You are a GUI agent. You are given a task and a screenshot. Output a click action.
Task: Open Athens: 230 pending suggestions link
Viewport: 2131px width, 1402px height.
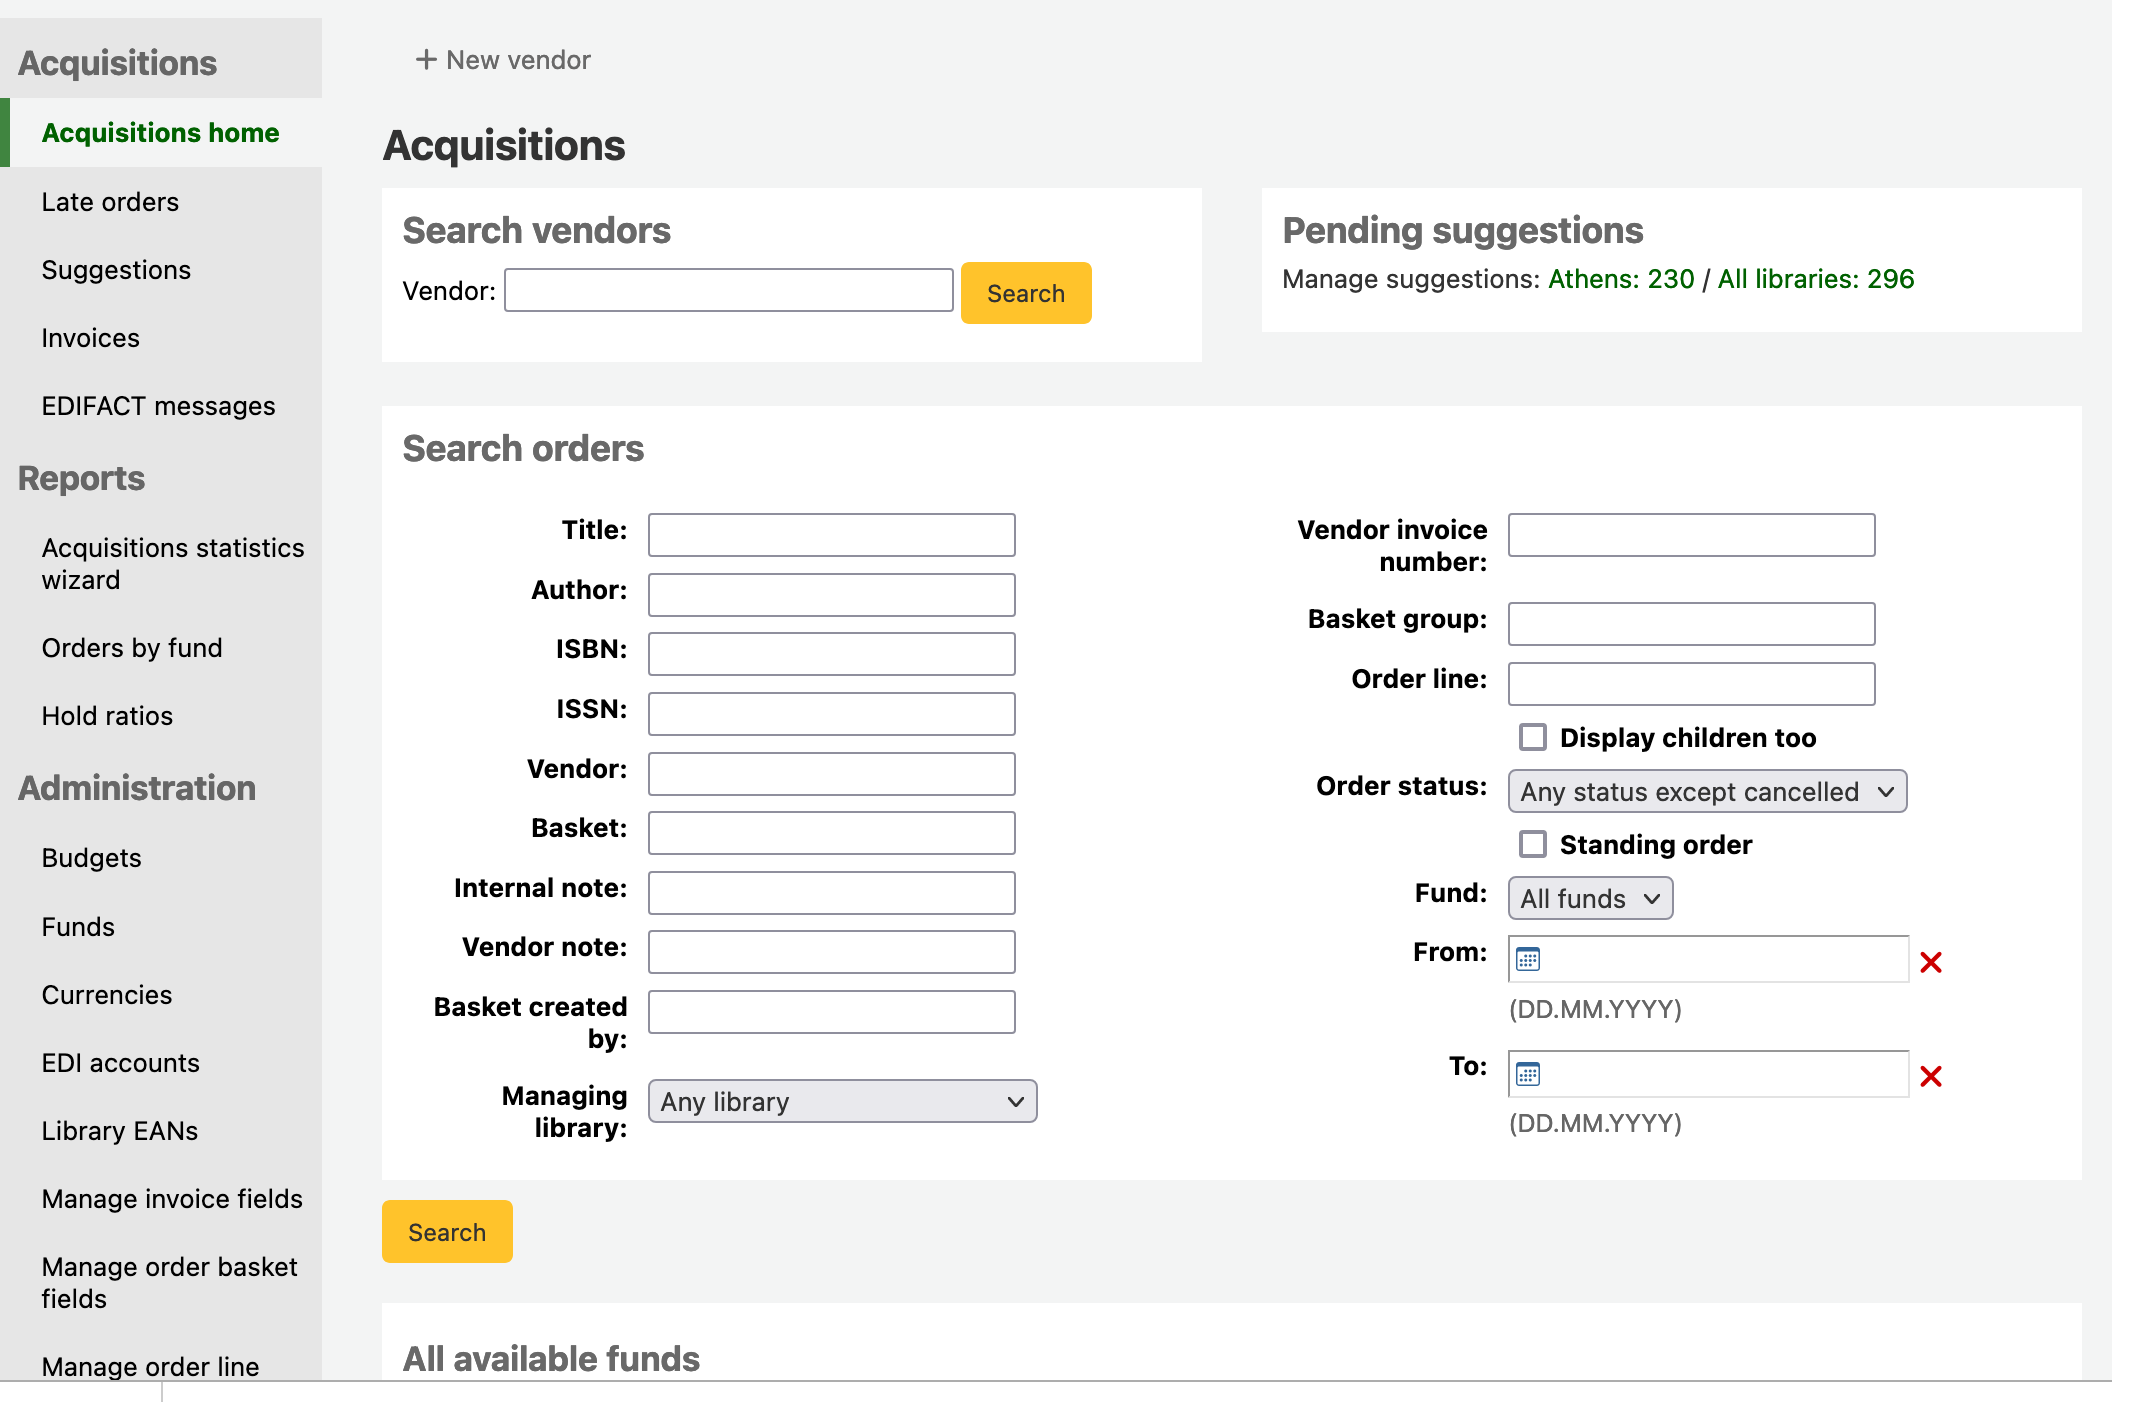[1620, 279]
